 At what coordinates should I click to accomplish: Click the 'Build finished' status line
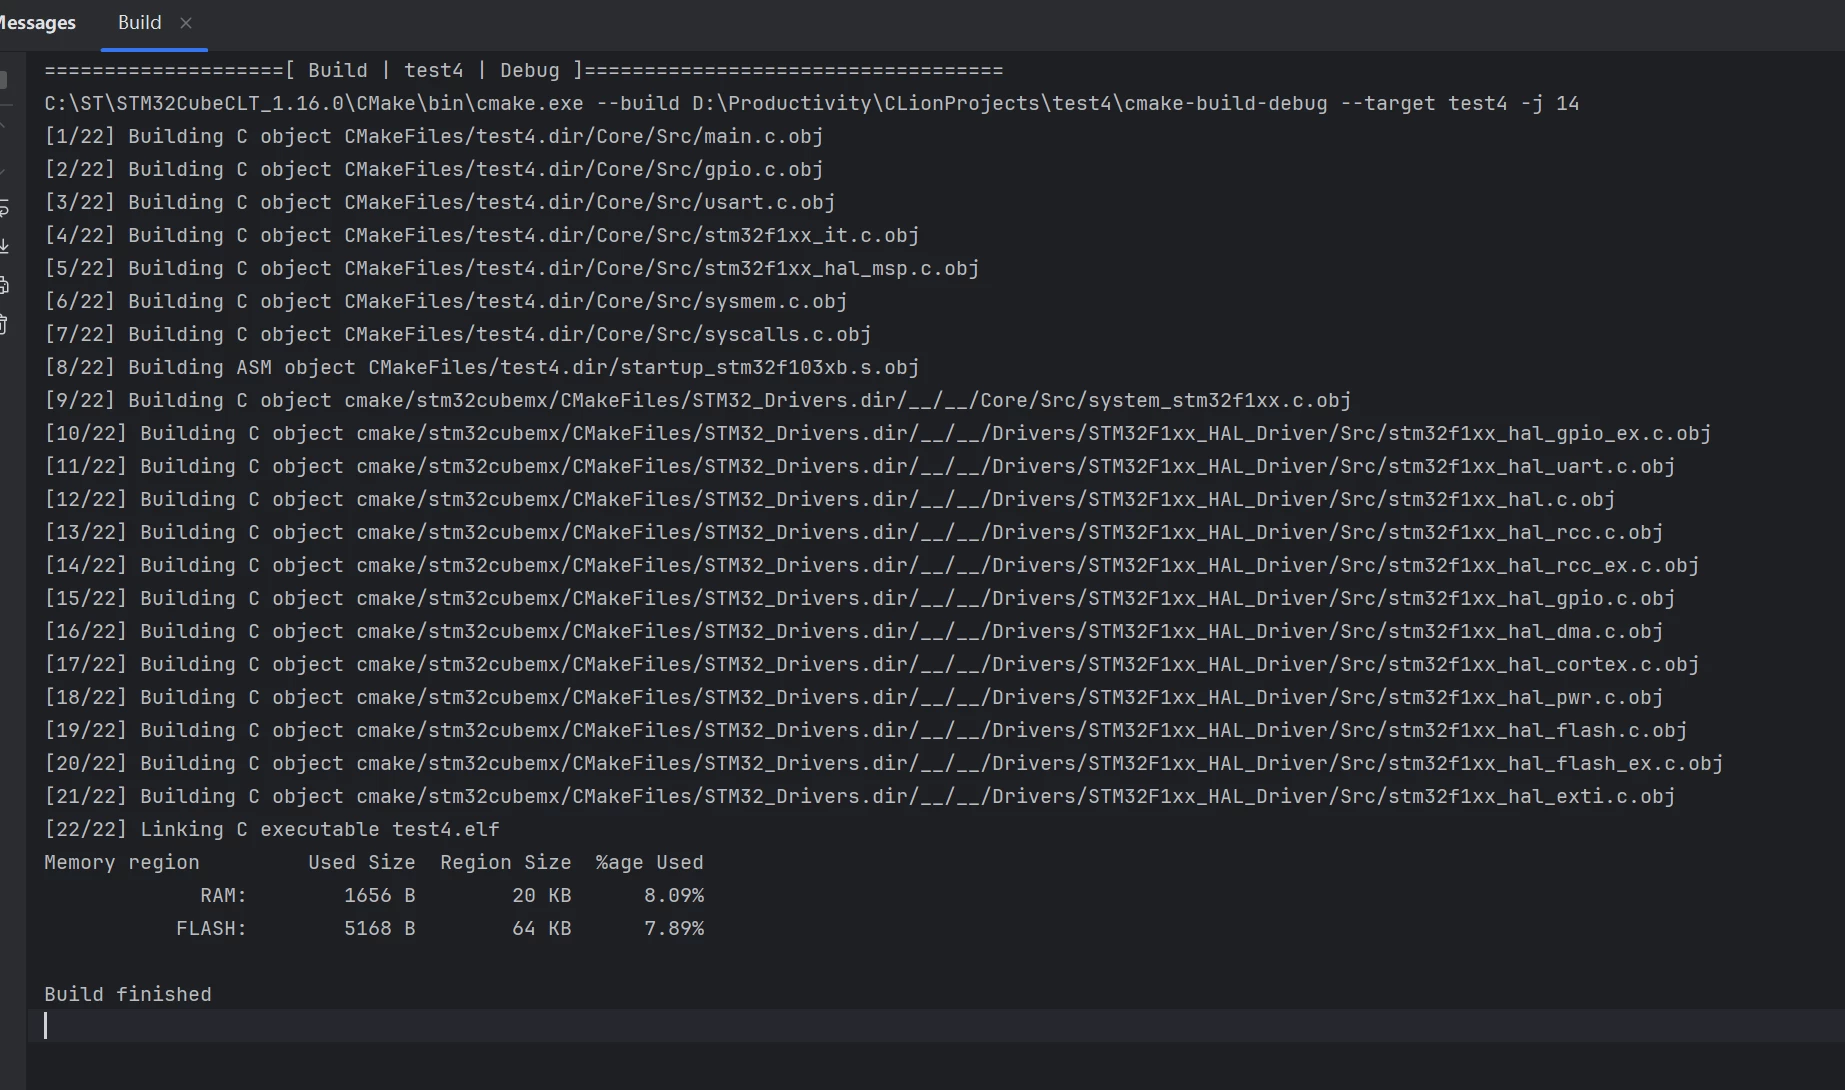[127, 995]
